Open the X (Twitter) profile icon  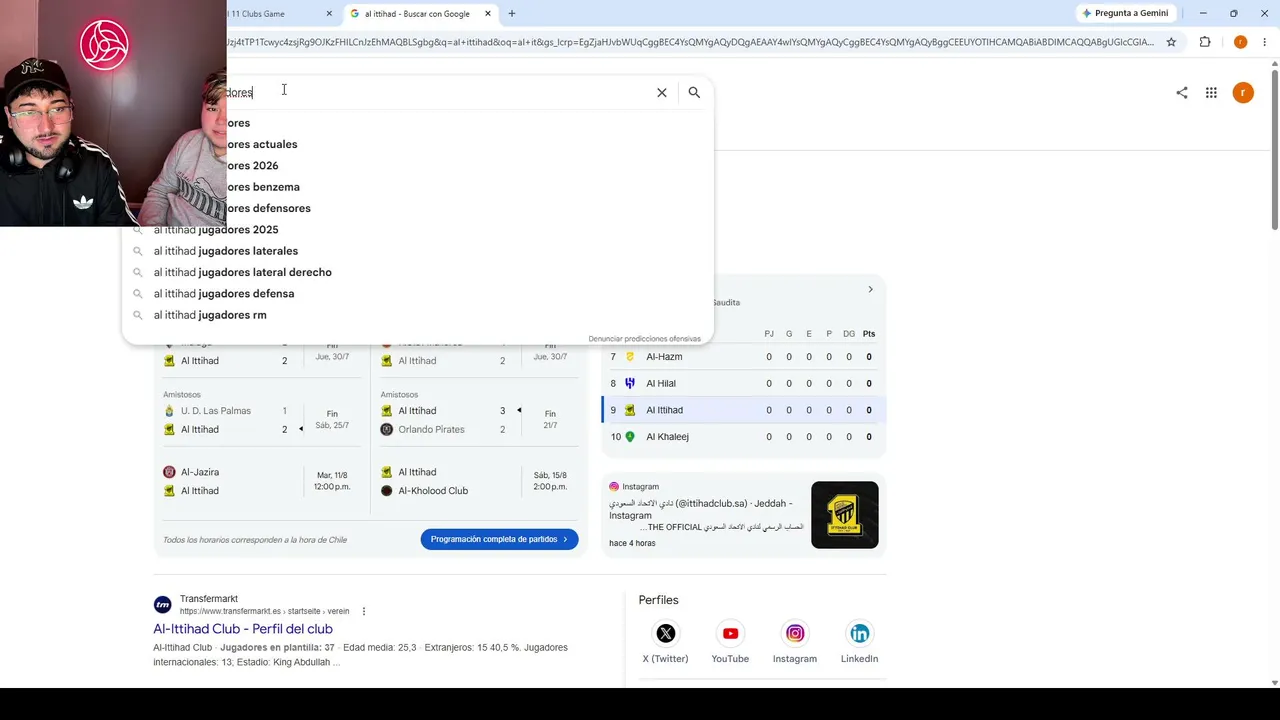[665, 633]
